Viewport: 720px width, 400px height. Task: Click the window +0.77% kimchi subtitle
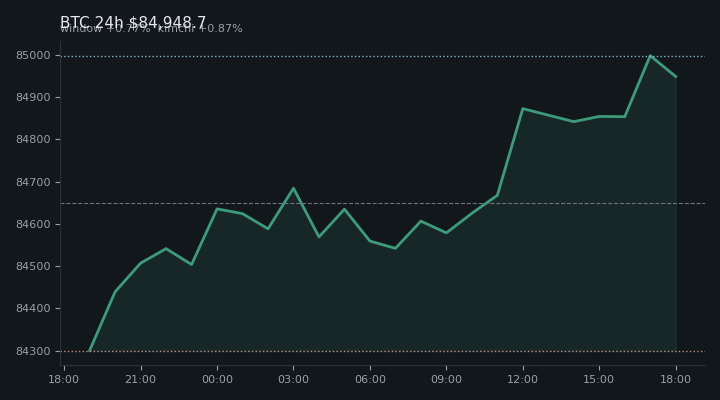[x=151, y=29]
